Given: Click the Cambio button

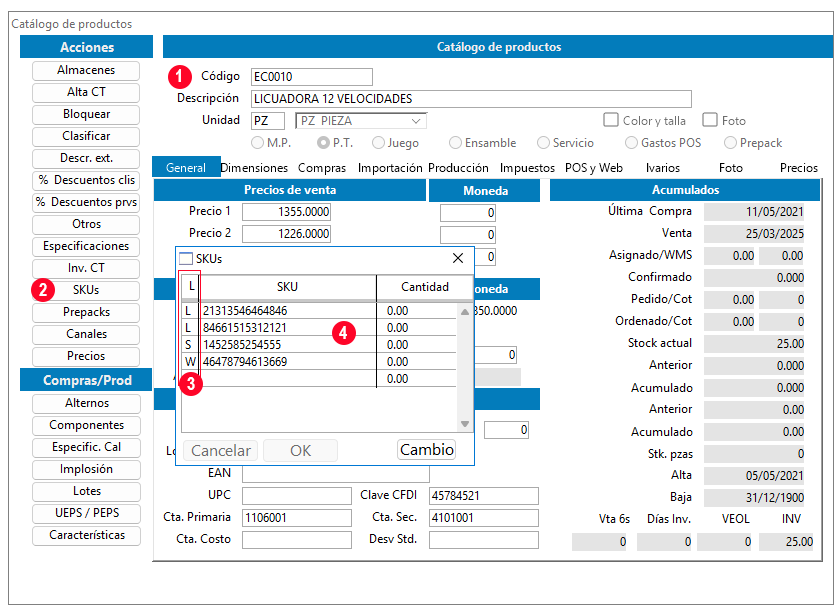Looking at the screenshot, I should pyautogui.click(x=427, y=450).
